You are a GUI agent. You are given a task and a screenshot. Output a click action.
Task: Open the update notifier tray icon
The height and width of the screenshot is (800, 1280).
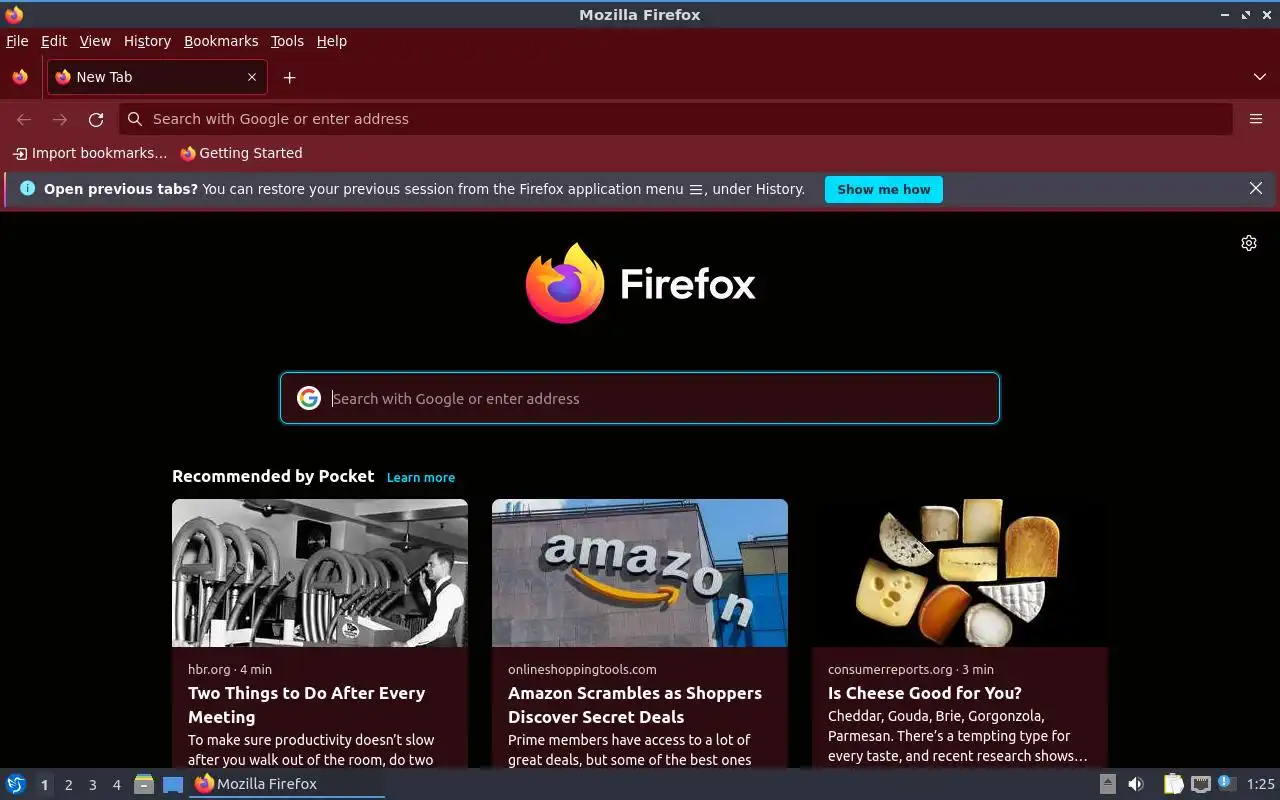pyautogui.click(x=1227, y=784)
